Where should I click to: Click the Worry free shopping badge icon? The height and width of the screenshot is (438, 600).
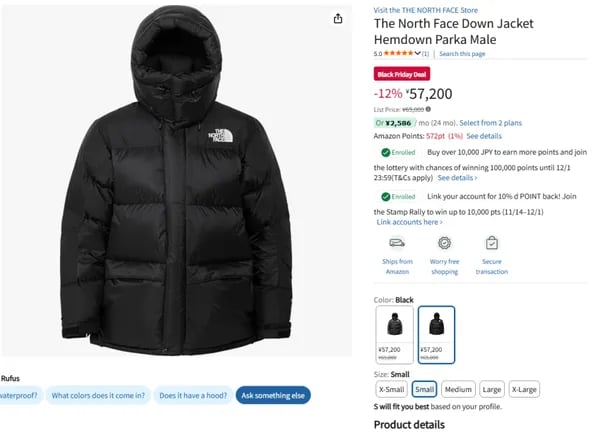444,243
